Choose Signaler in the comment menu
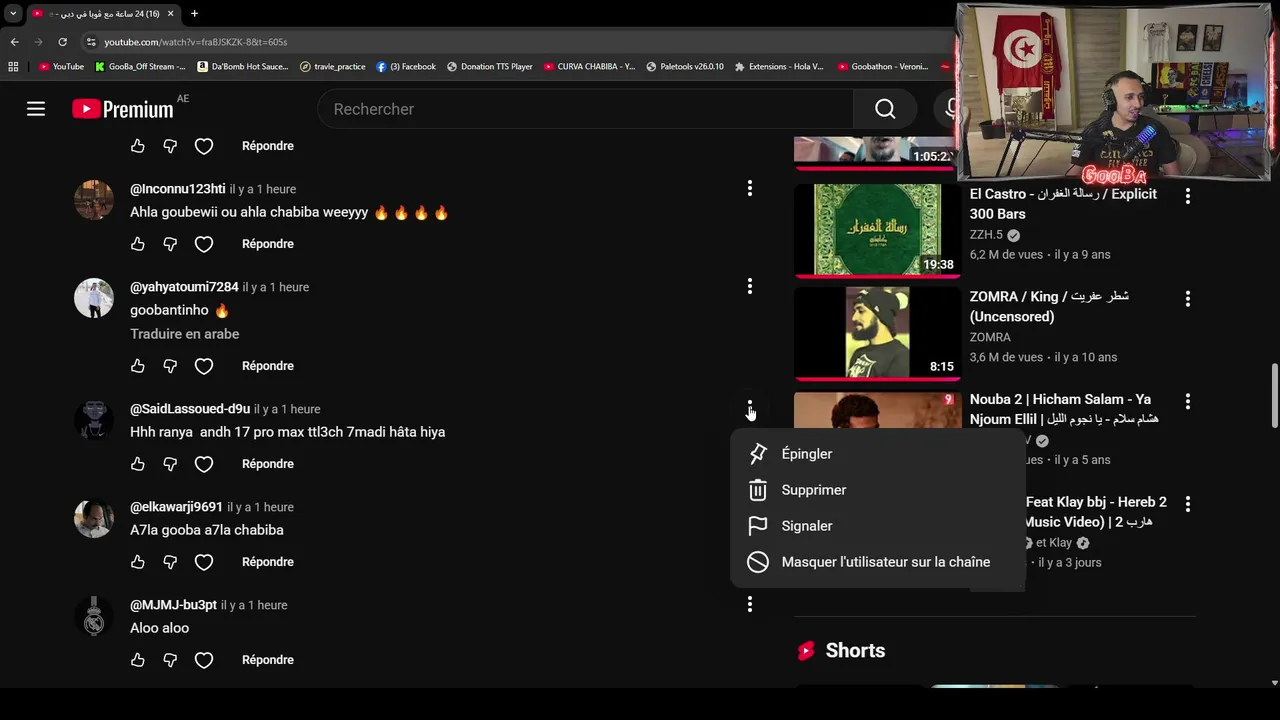1280x720 pixels. 879,526
